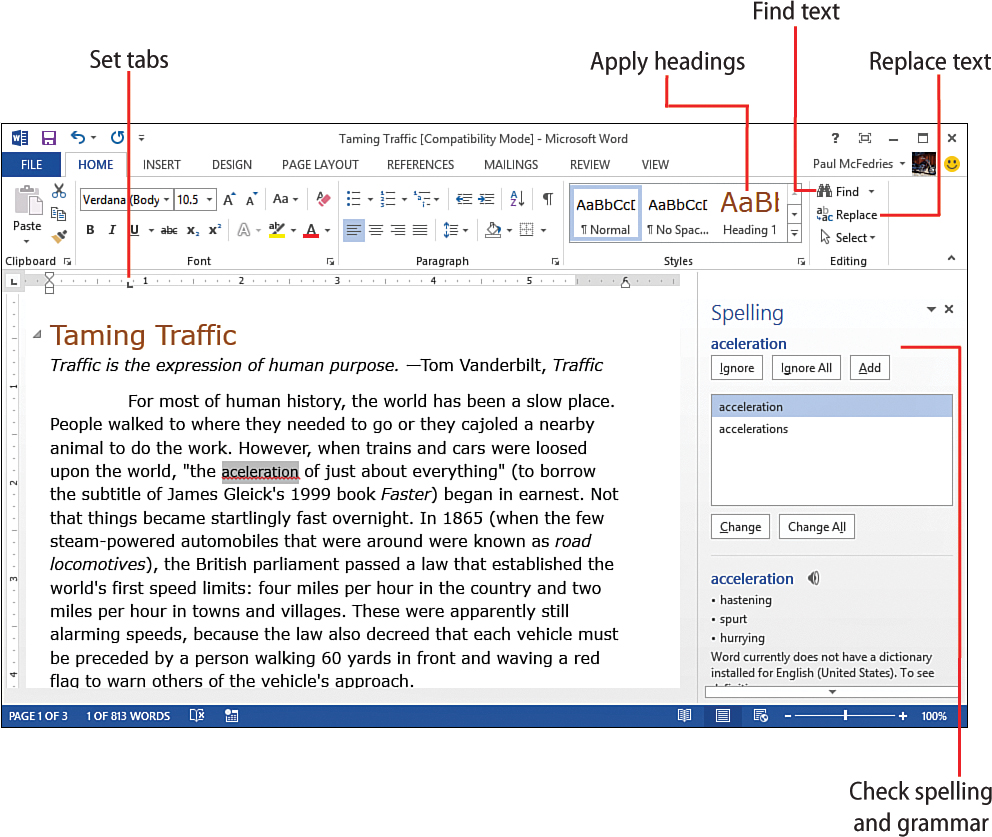
Task: Click the Replace icon in Editing
Action: point(824,214)
